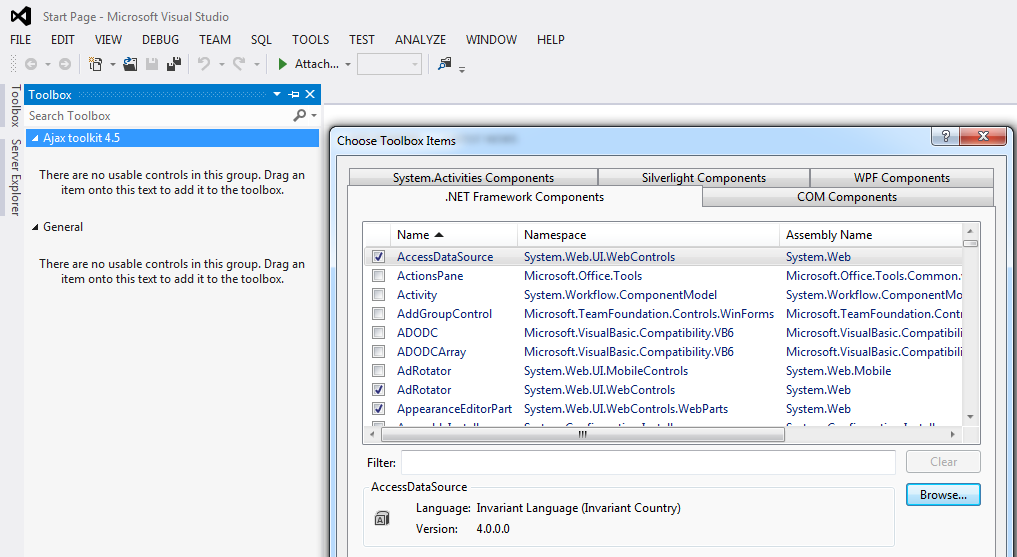Switch to the WPF Components tab

pyautogui.click(x=902, y=178)
